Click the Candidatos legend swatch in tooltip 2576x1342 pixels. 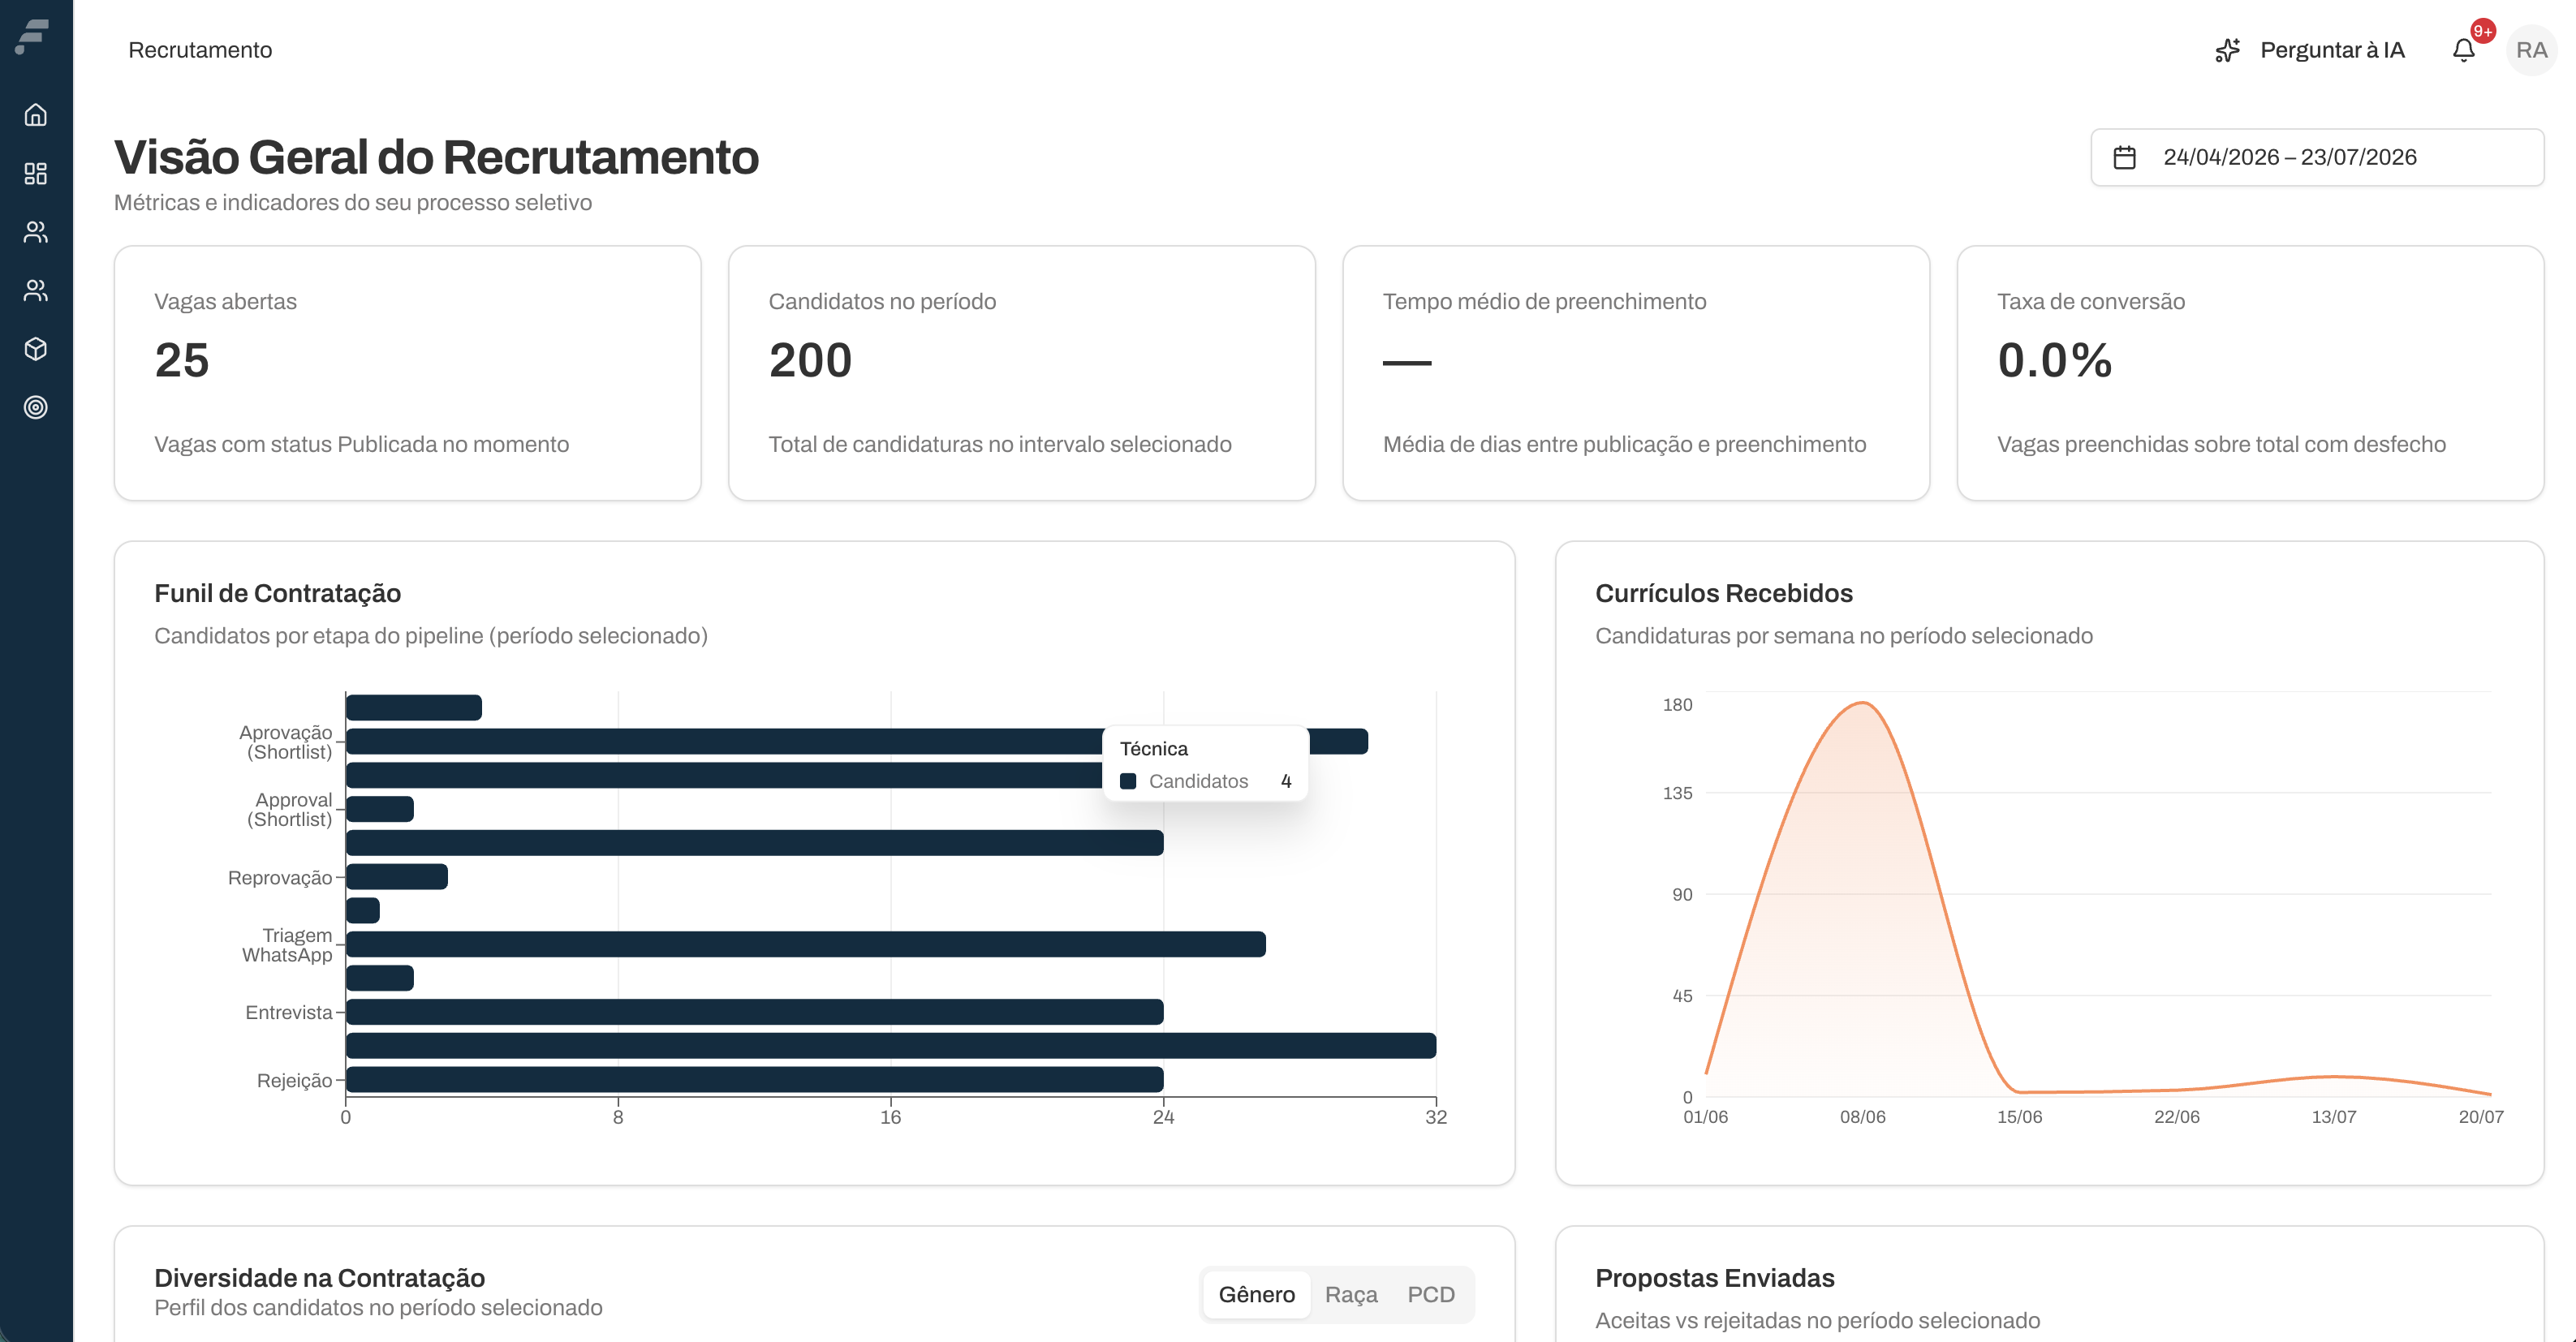pyautogui.click(x=1128, y=781)
